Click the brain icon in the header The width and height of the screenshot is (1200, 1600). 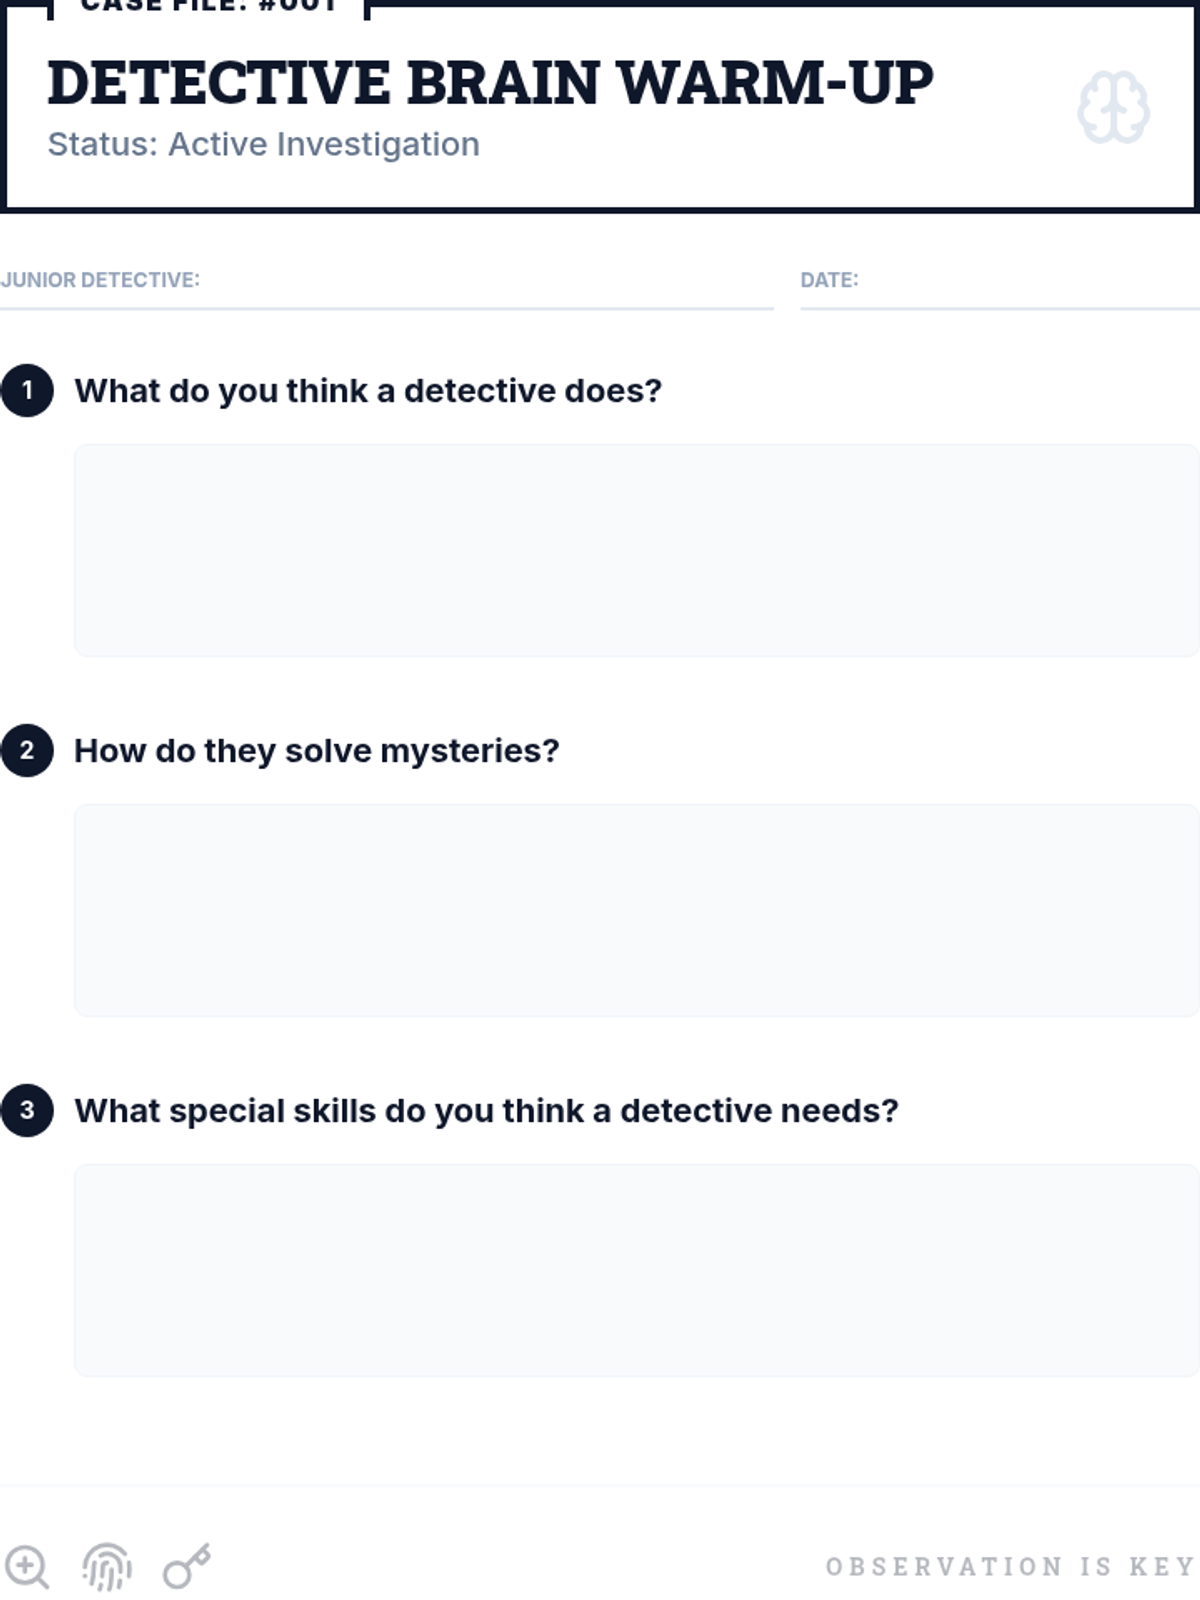coord(1113,108)
